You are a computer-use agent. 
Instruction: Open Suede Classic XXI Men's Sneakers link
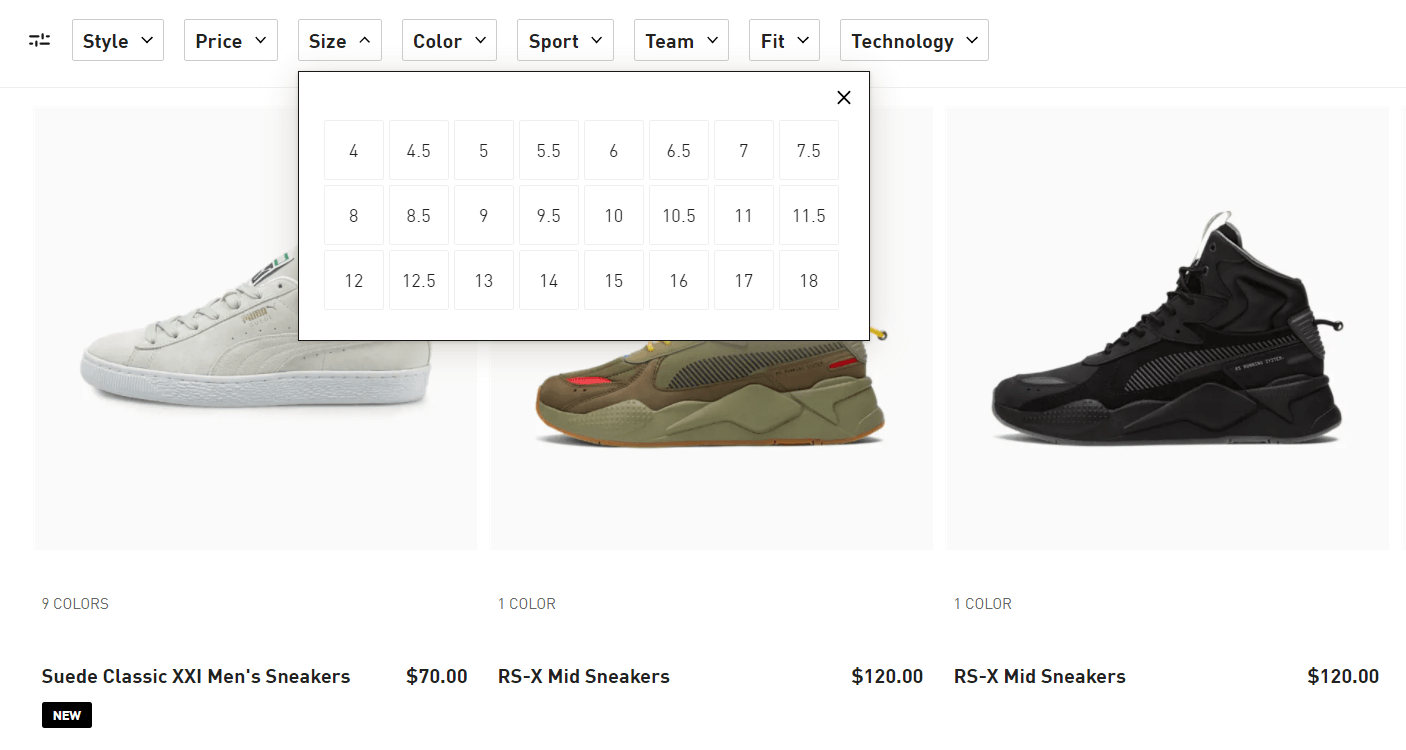(x=196, y=676)
